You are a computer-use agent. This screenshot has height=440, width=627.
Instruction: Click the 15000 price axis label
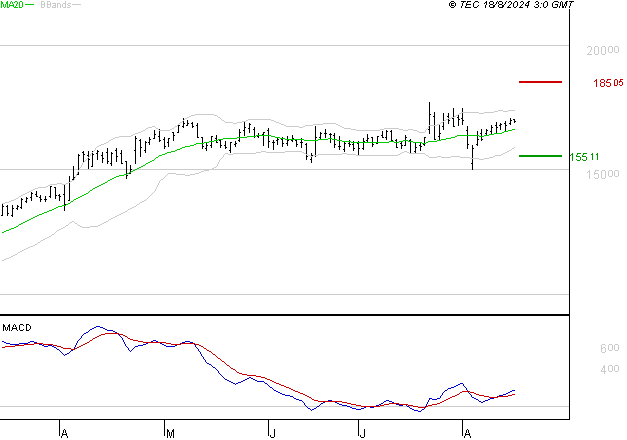tap(603, 174)
